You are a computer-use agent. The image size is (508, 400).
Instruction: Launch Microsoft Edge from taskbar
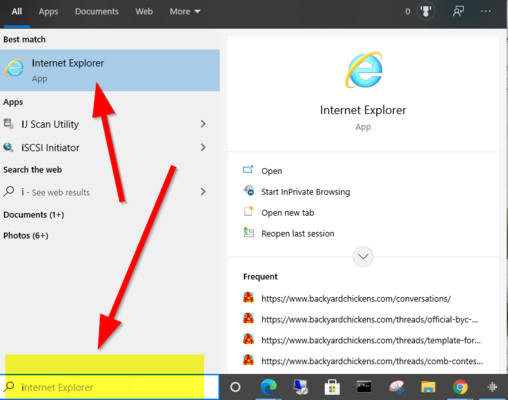[268, 387]
